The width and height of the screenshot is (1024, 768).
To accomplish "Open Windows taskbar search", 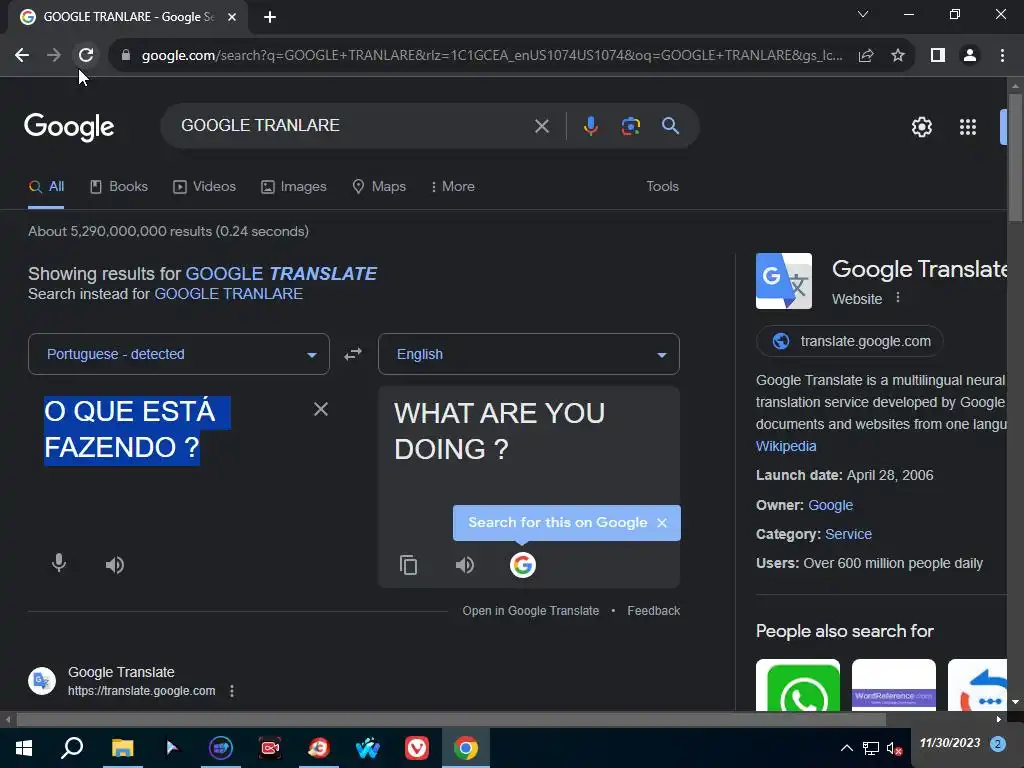I will (x=72, y=748).
